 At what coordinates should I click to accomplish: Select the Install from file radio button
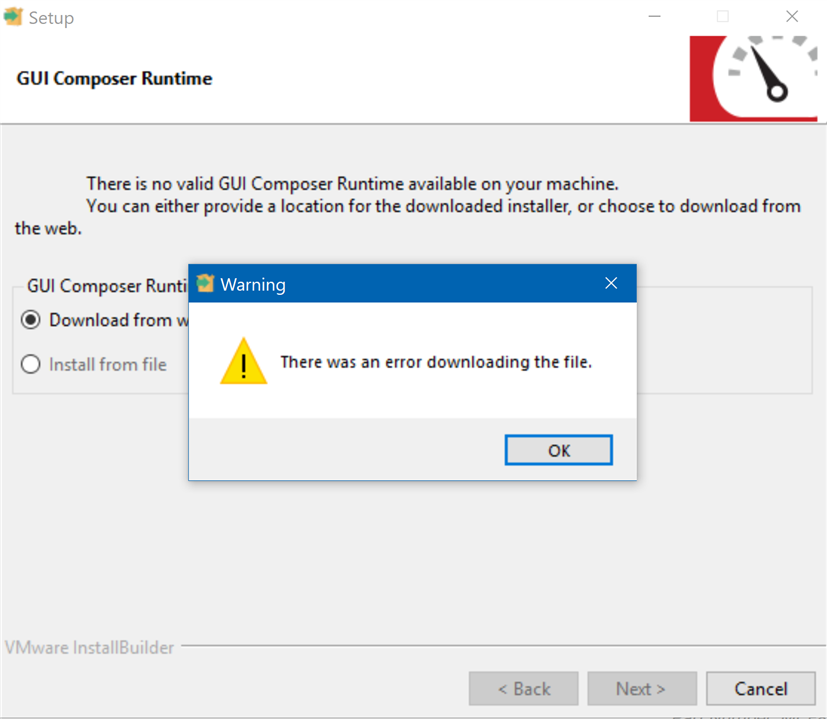click(x=31, y=364)
